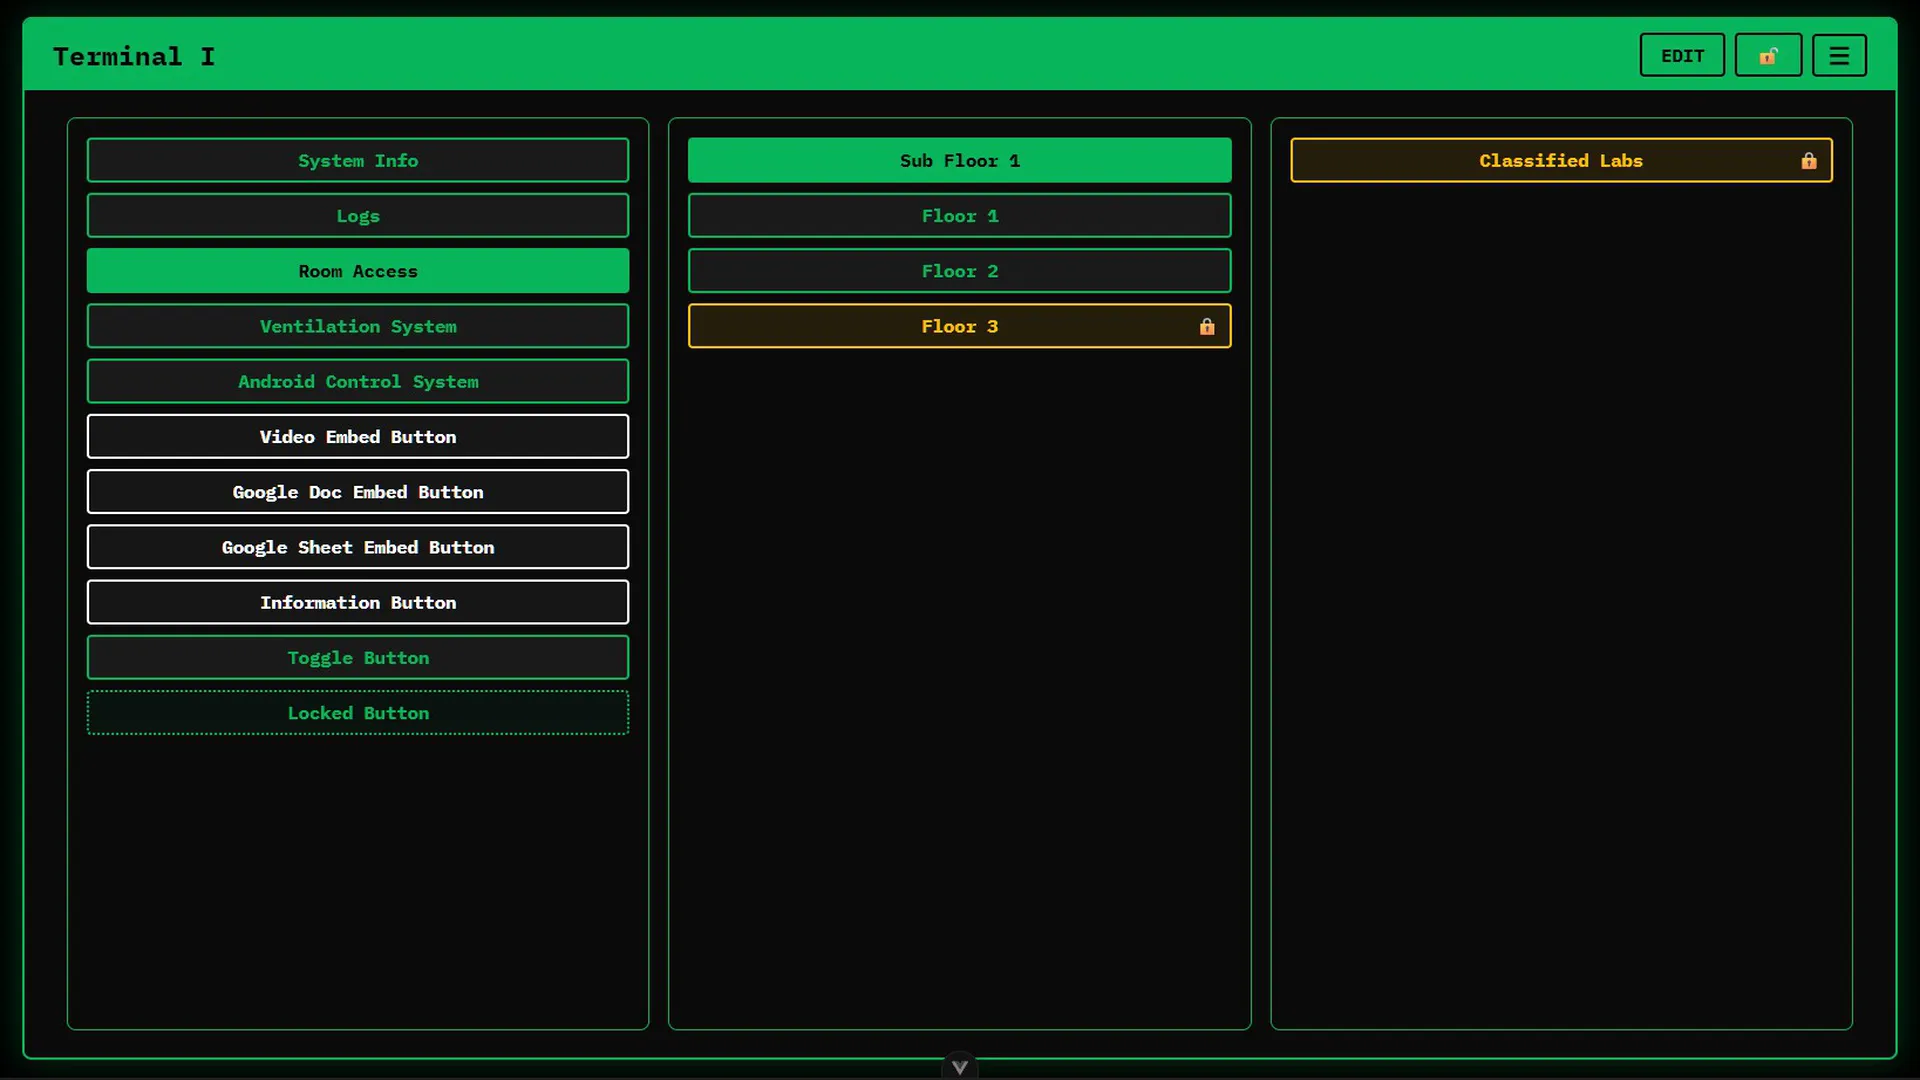Click the Information Button

358,603
